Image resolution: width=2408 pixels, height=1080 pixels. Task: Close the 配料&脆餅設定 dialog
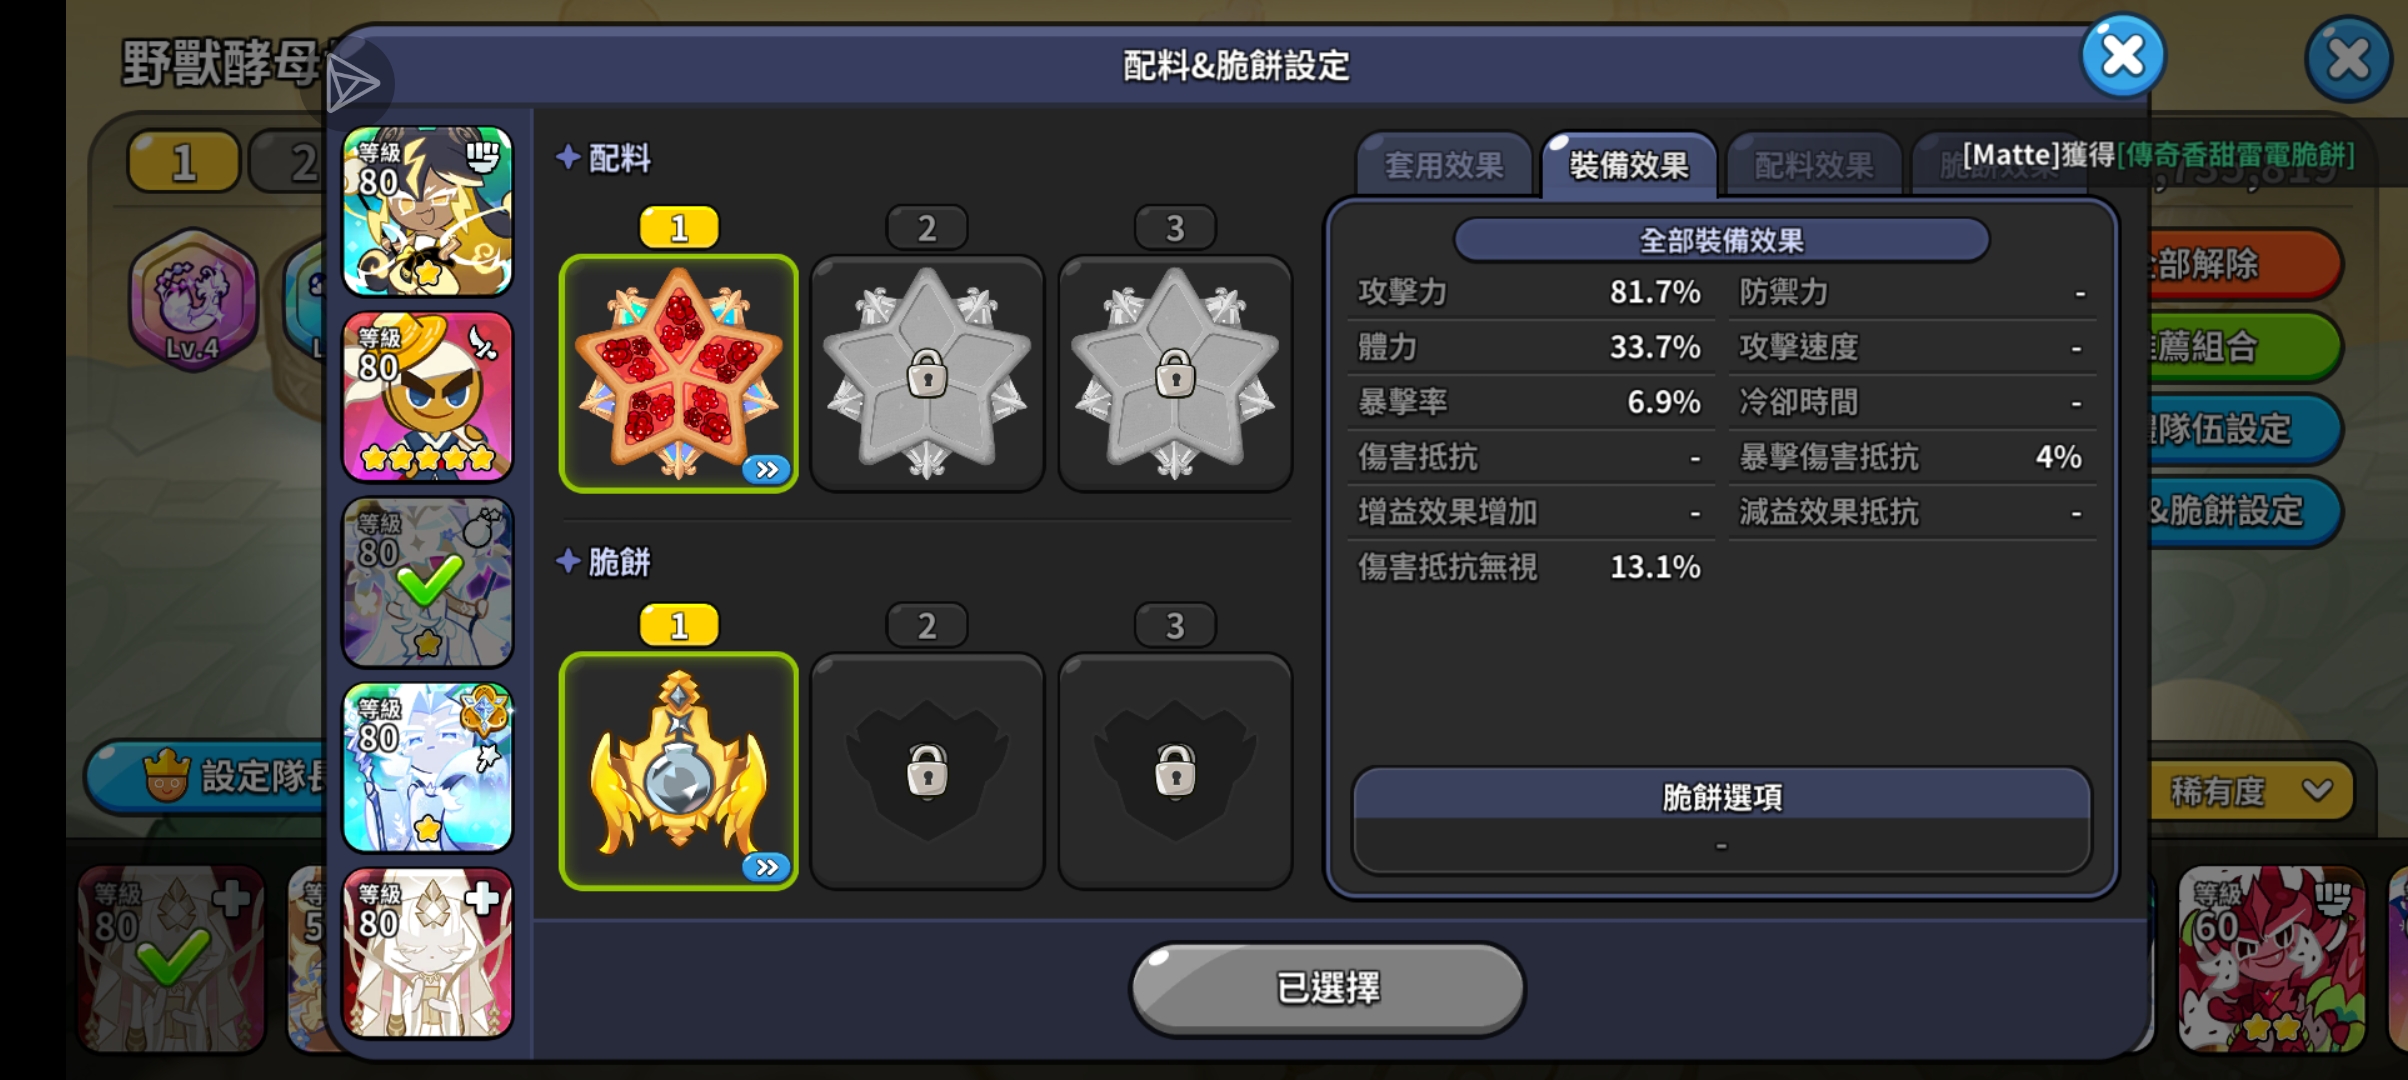pyautogui.click(x=2123, y=56)
